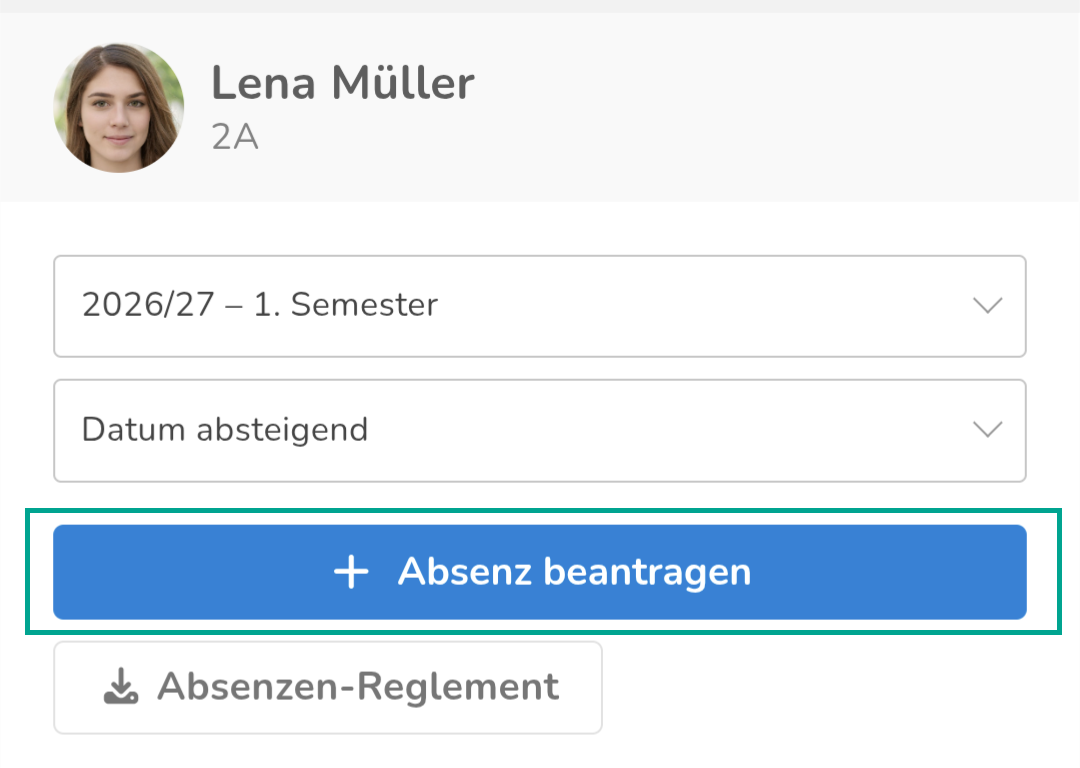
Task: Click the download icon beside Absenzen-Reglement
Action: (121, 686)
